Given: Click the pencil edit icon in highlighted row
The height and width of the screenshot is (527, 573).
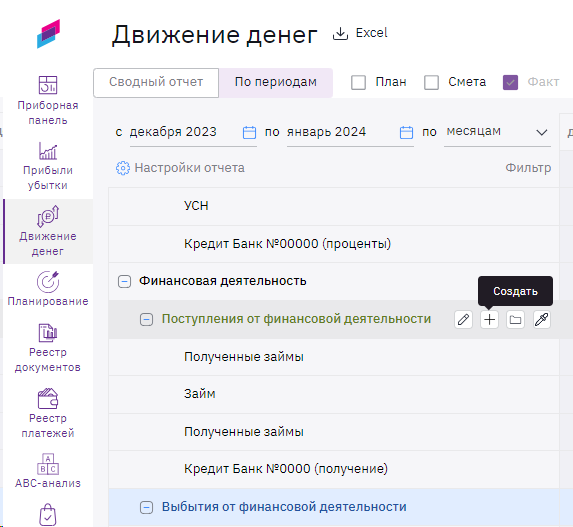Looking at the screenshot, I should point(463,320).
